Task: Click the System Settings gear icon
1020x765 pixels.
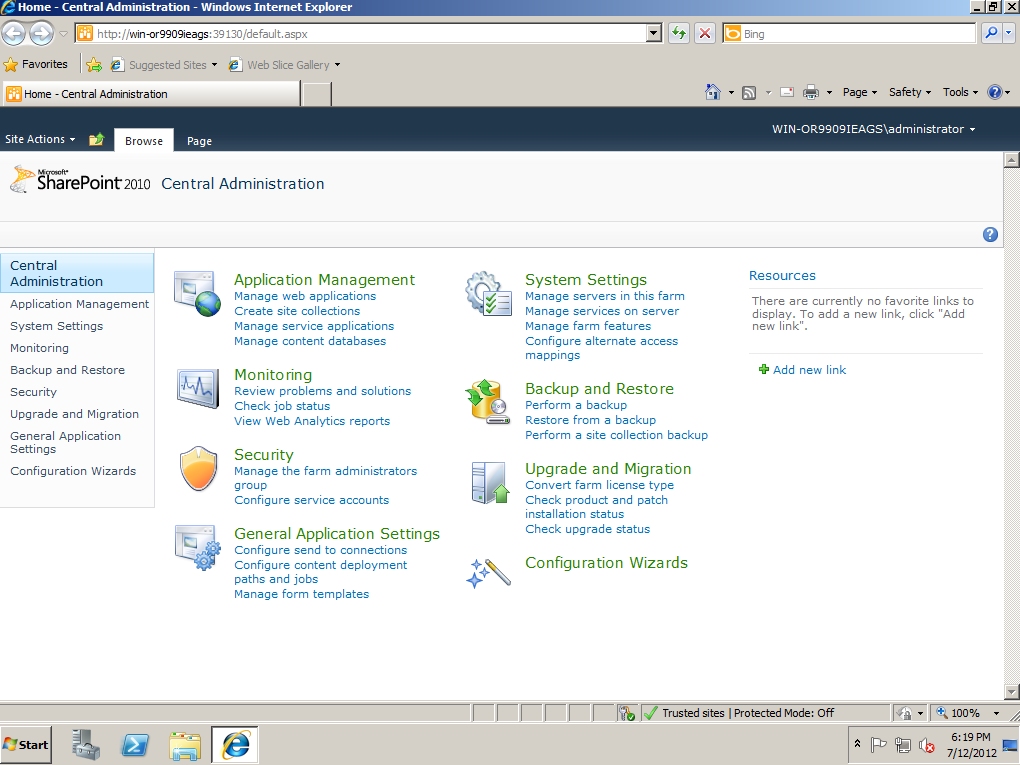Action: [488, 294]
